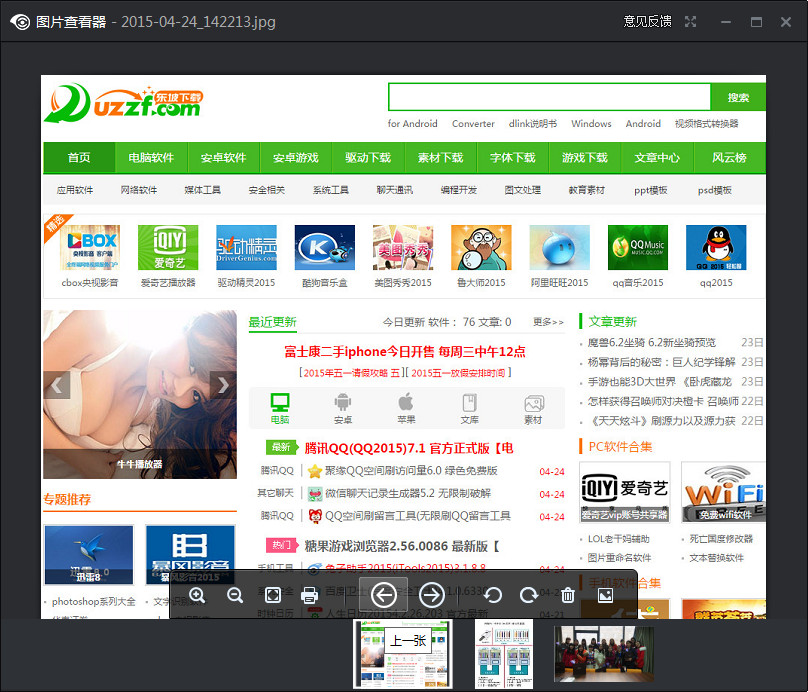Zoom in with the plus magnifier icon
This screenshot has height=692, width=808.
pos(197,595)
